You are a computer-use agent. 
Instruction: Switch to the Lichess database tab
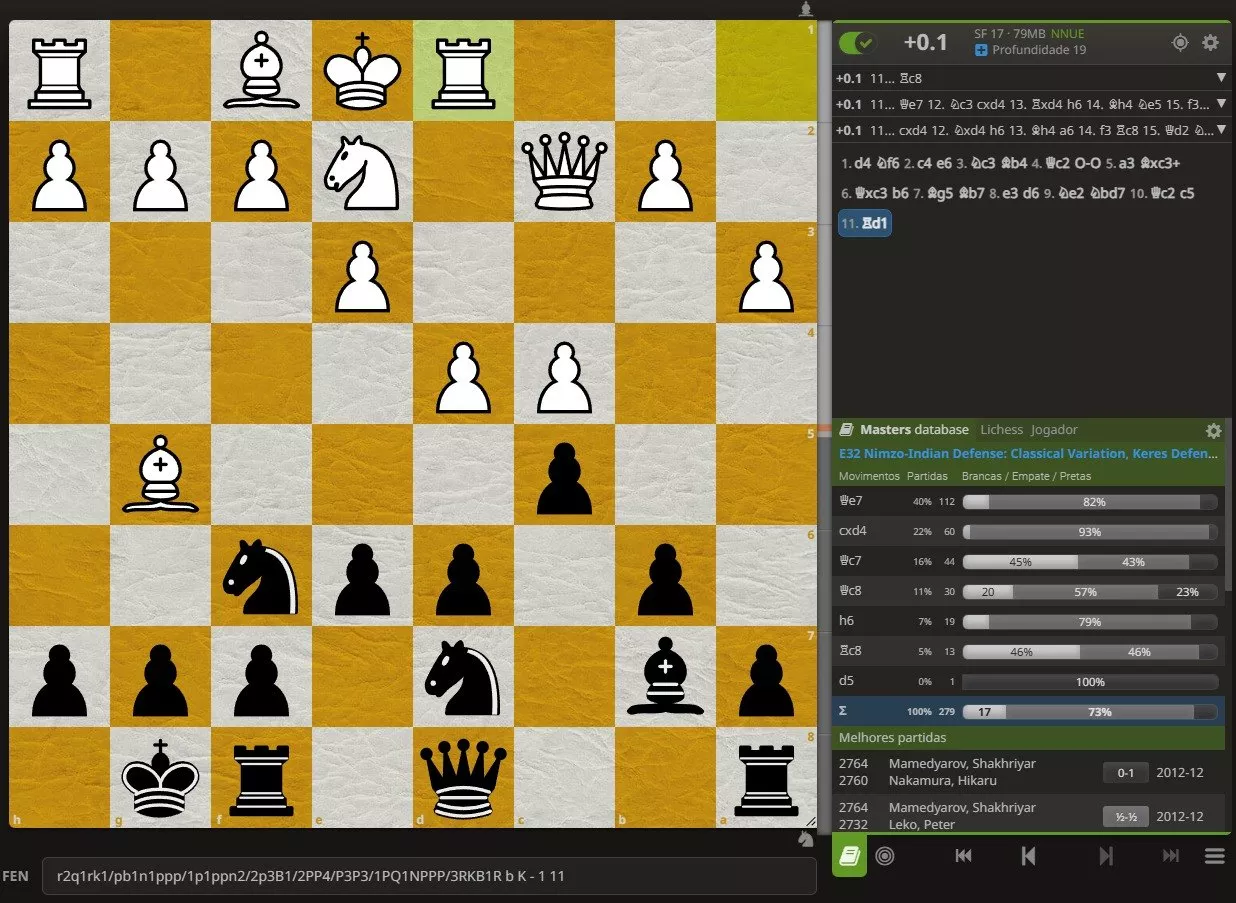pyautogui.click(x=1001, y=430)
